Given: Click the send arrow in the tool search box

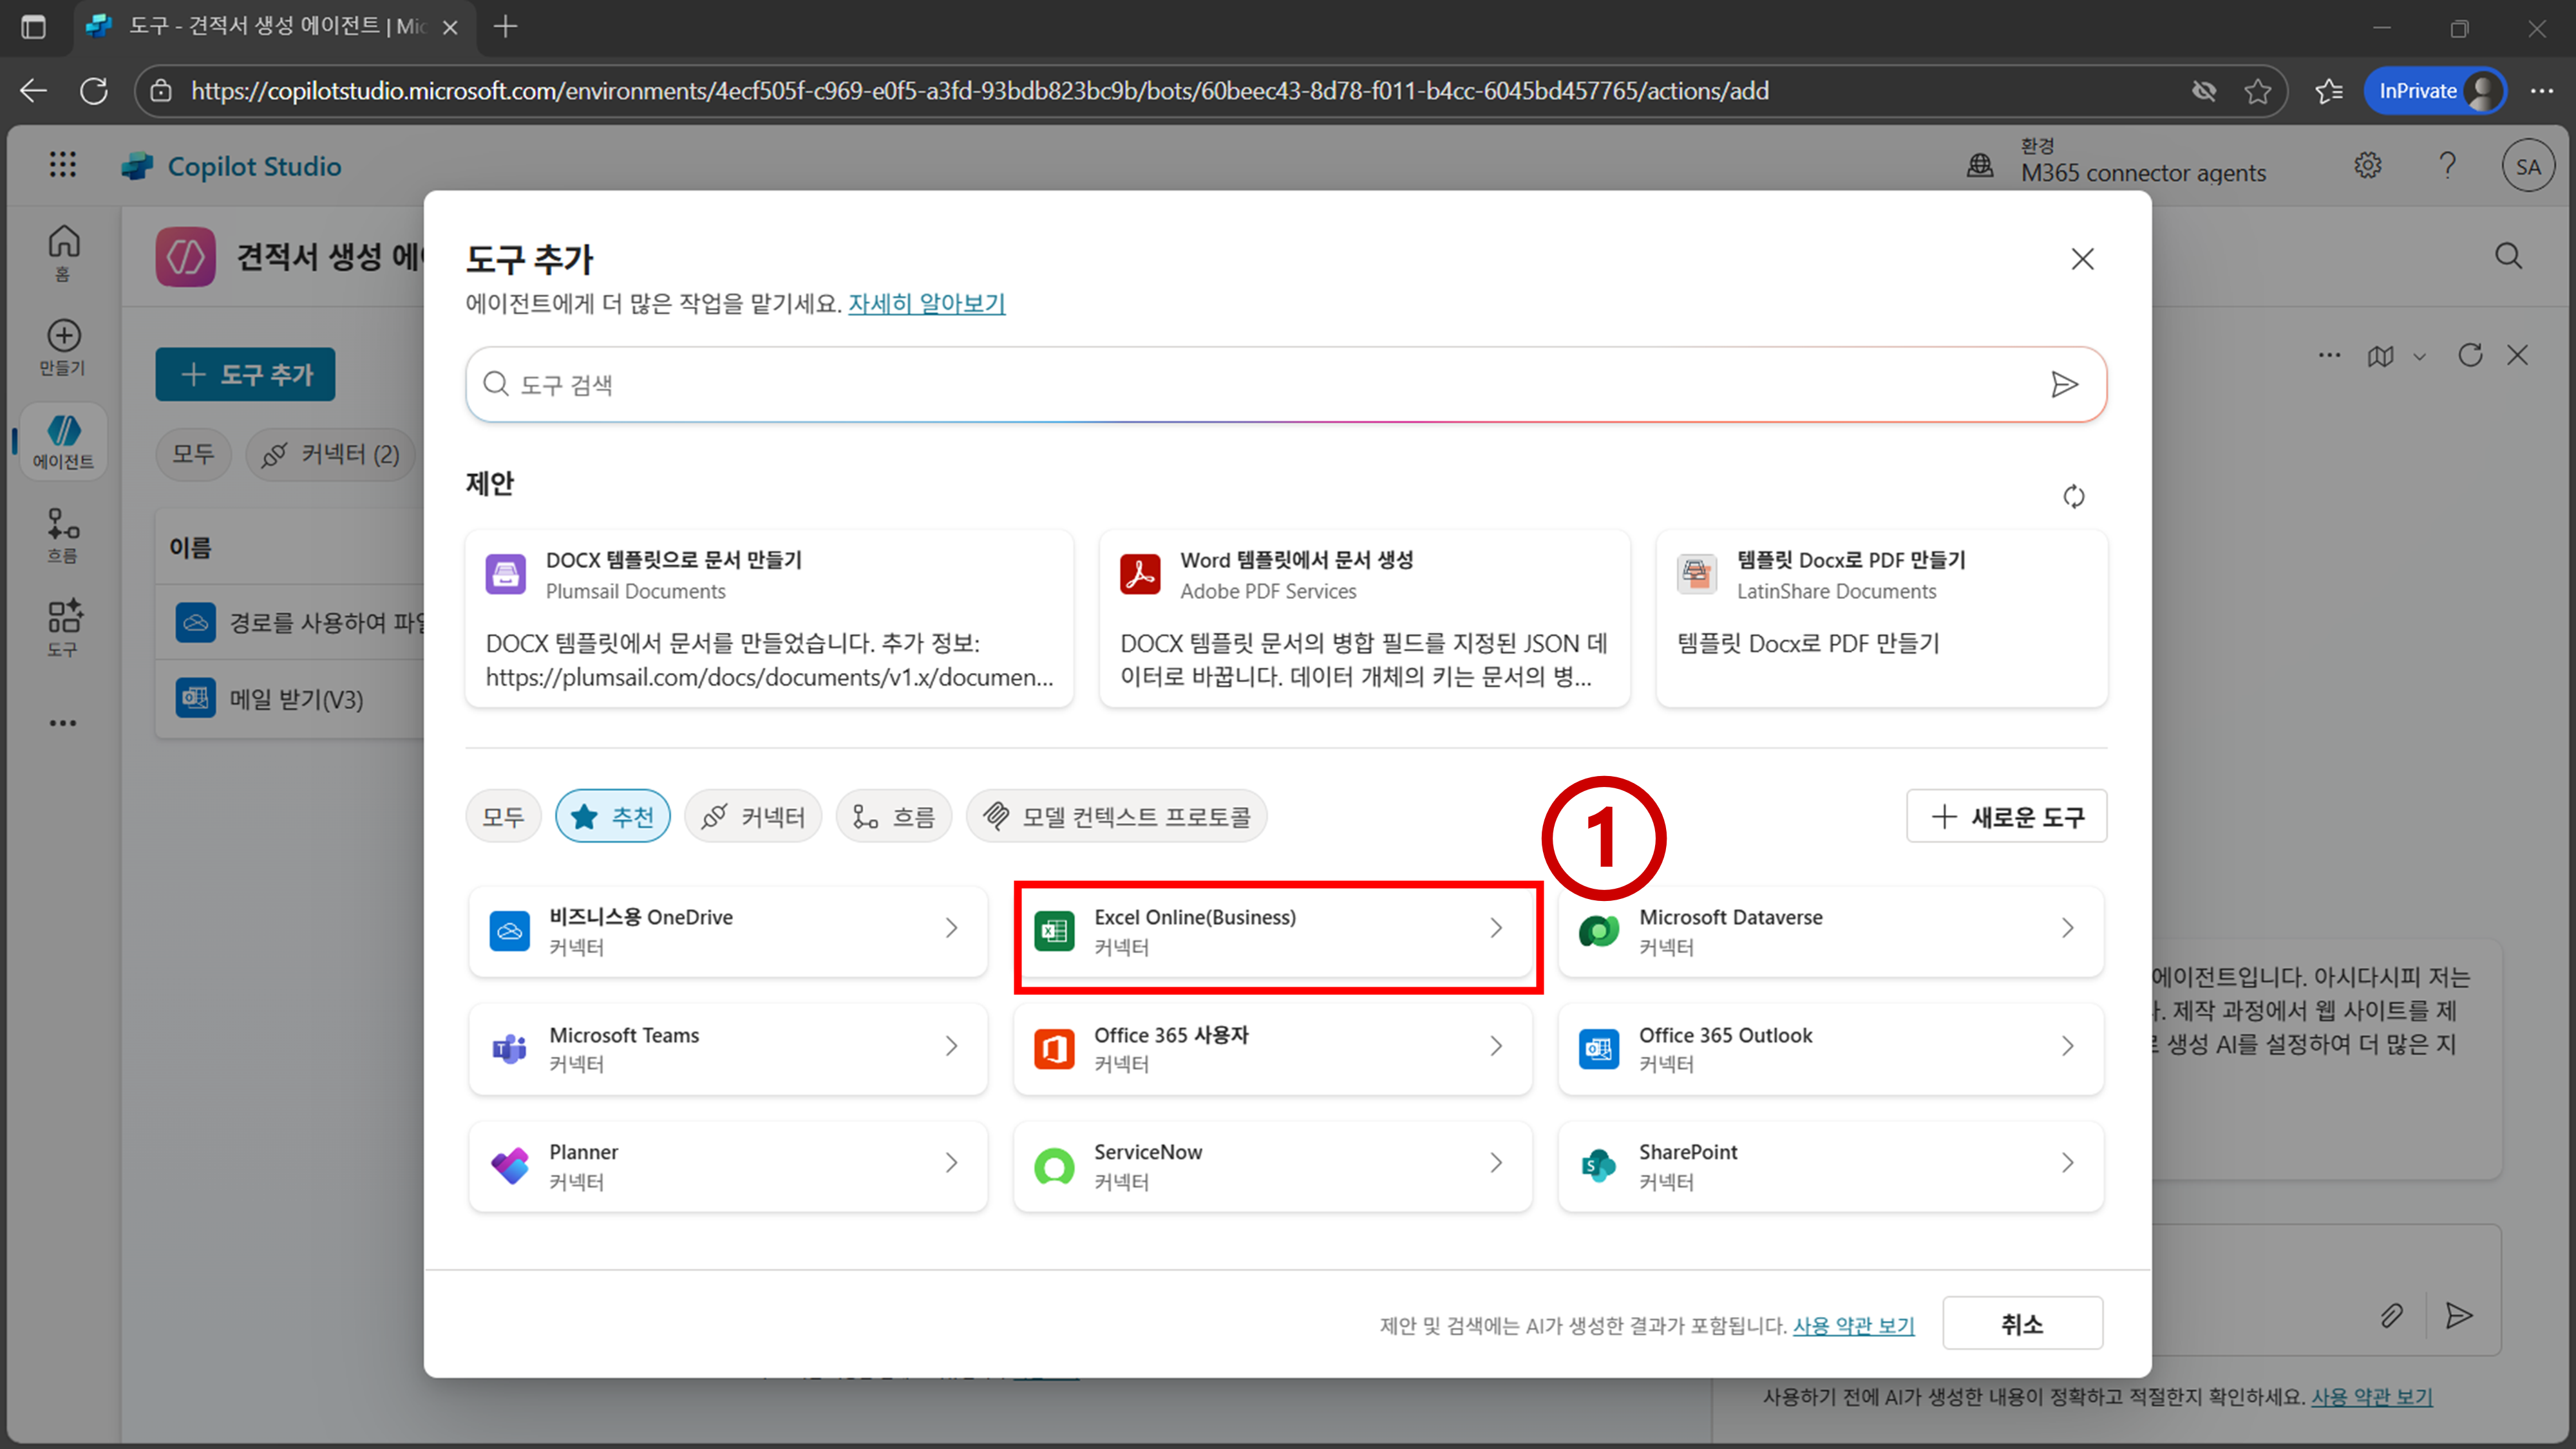Looking at the screenshot, I should tap(2063, 385).
